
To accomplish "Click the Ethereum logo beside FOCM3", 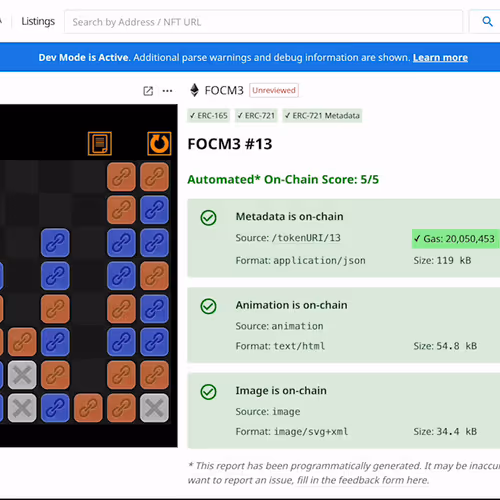I will coord(194,90).
